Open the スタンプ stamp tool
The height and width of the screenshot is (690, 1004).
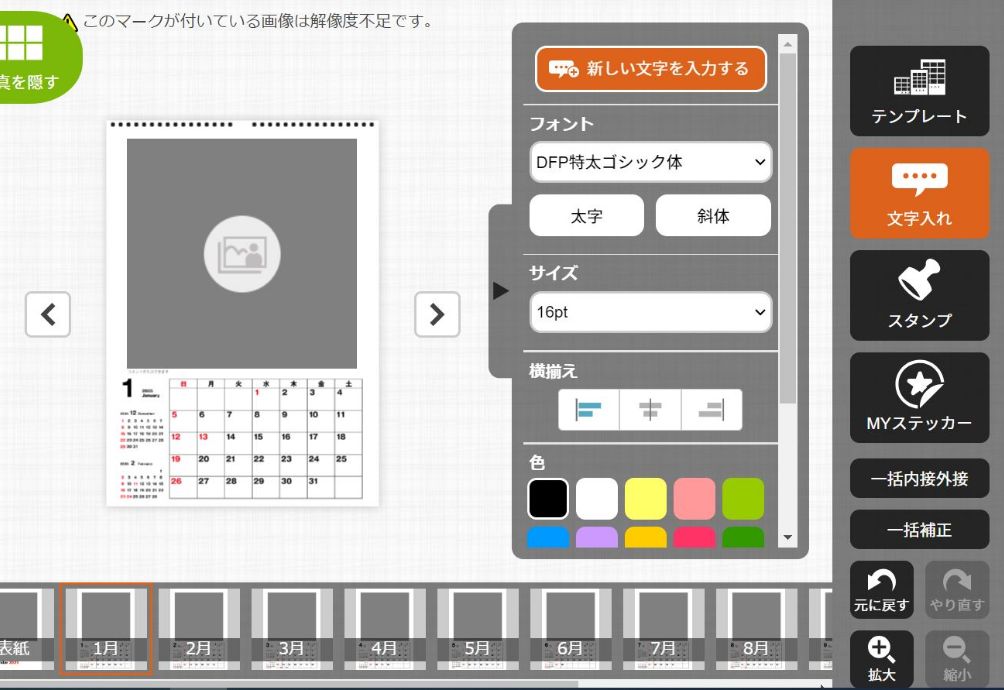click(x=919, y=296)
